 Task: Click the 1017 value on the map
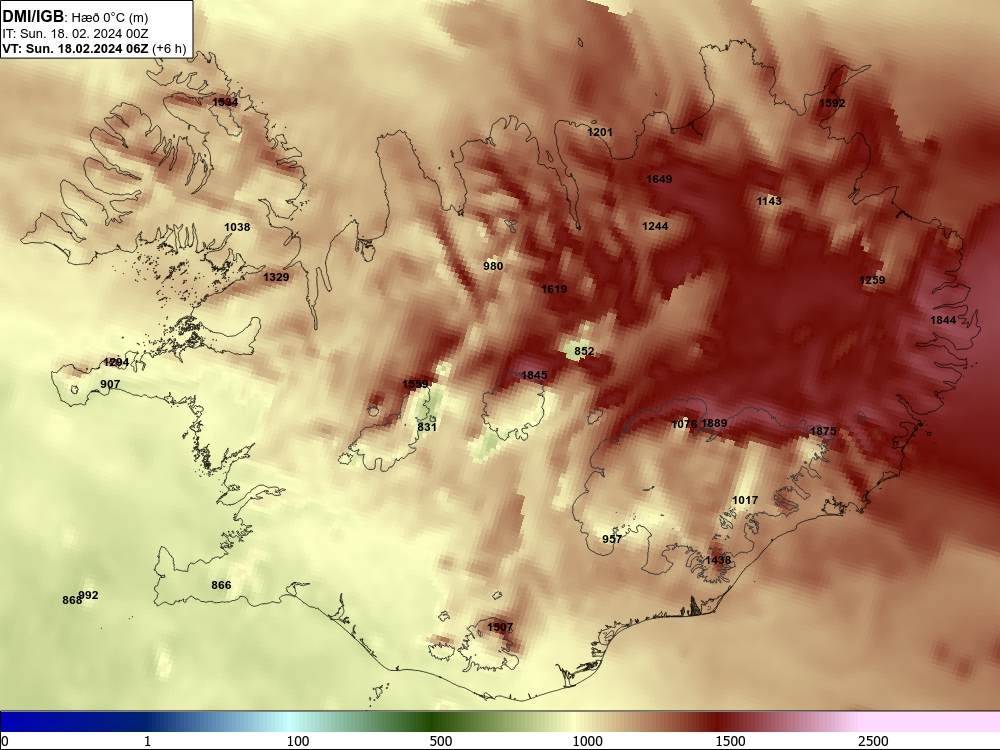745,500
